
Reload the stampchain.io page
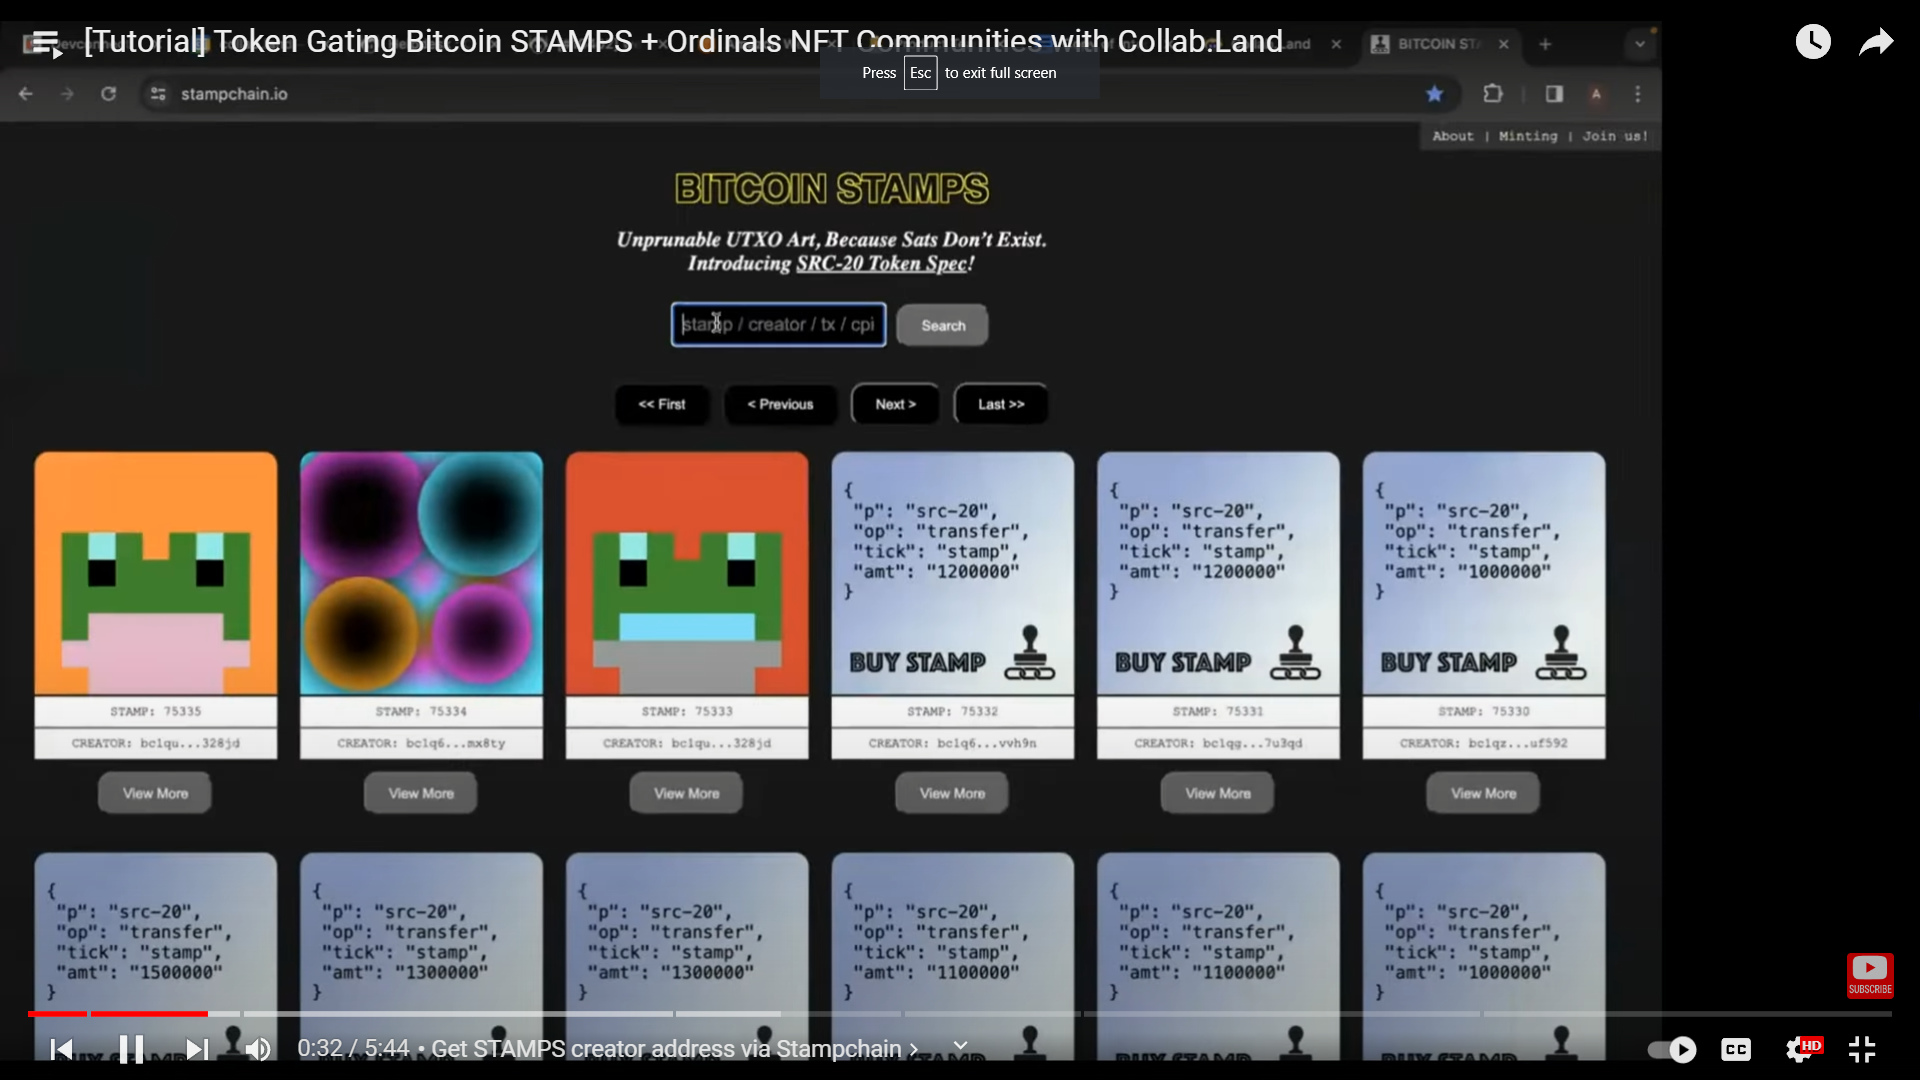coord(108,93)
